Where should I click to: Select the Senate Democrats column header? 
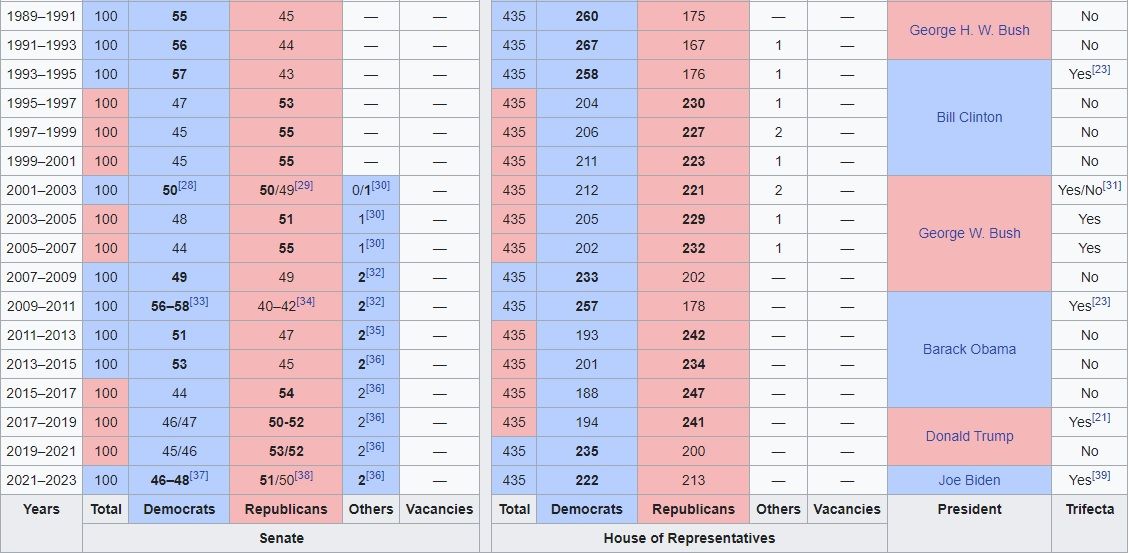(x=179, y=509)
